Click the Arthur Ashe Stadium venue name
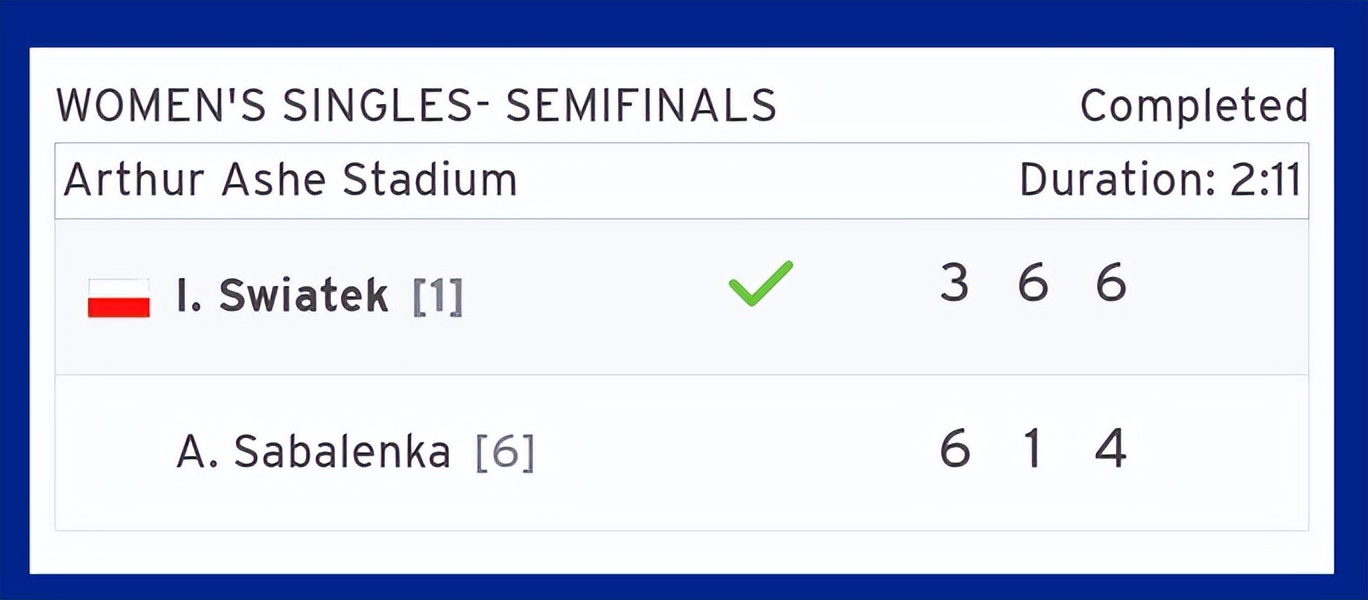 click(290, 181)
